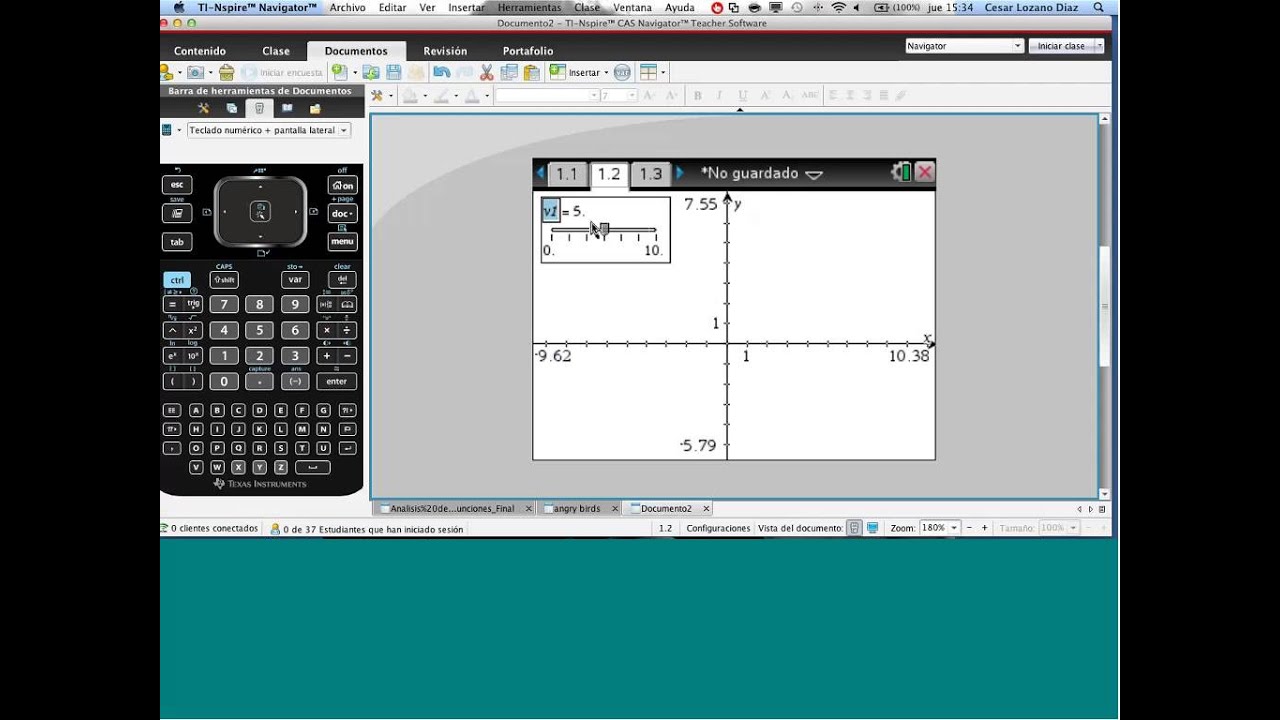Toggle italic formatting
The height and width of the screenshot is (720, 1280).
coord(720,96)
